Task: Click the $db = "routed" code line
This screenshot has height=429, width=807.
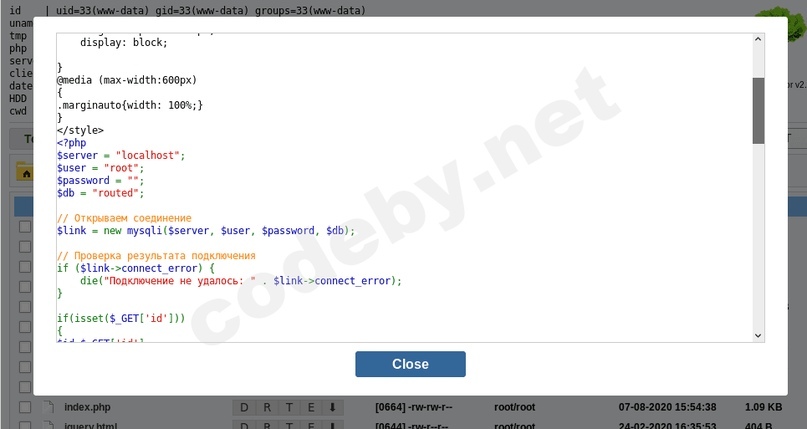Action: pyautogui.click(x=100, y=193)
